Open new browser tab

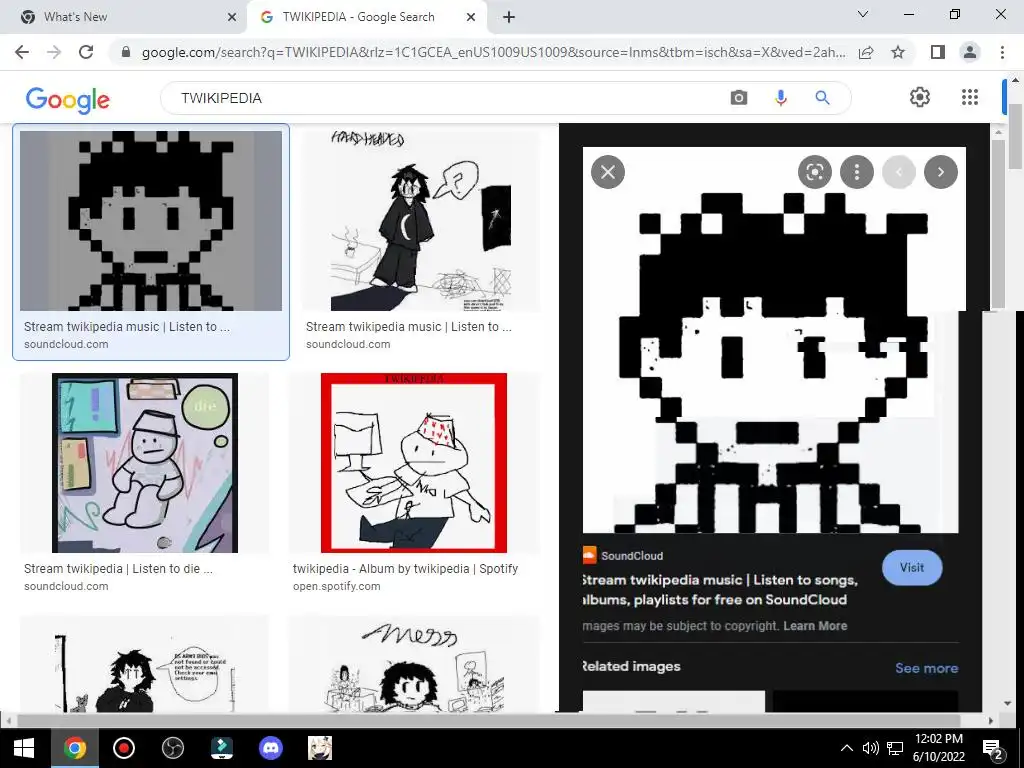(x=509, y=17)
